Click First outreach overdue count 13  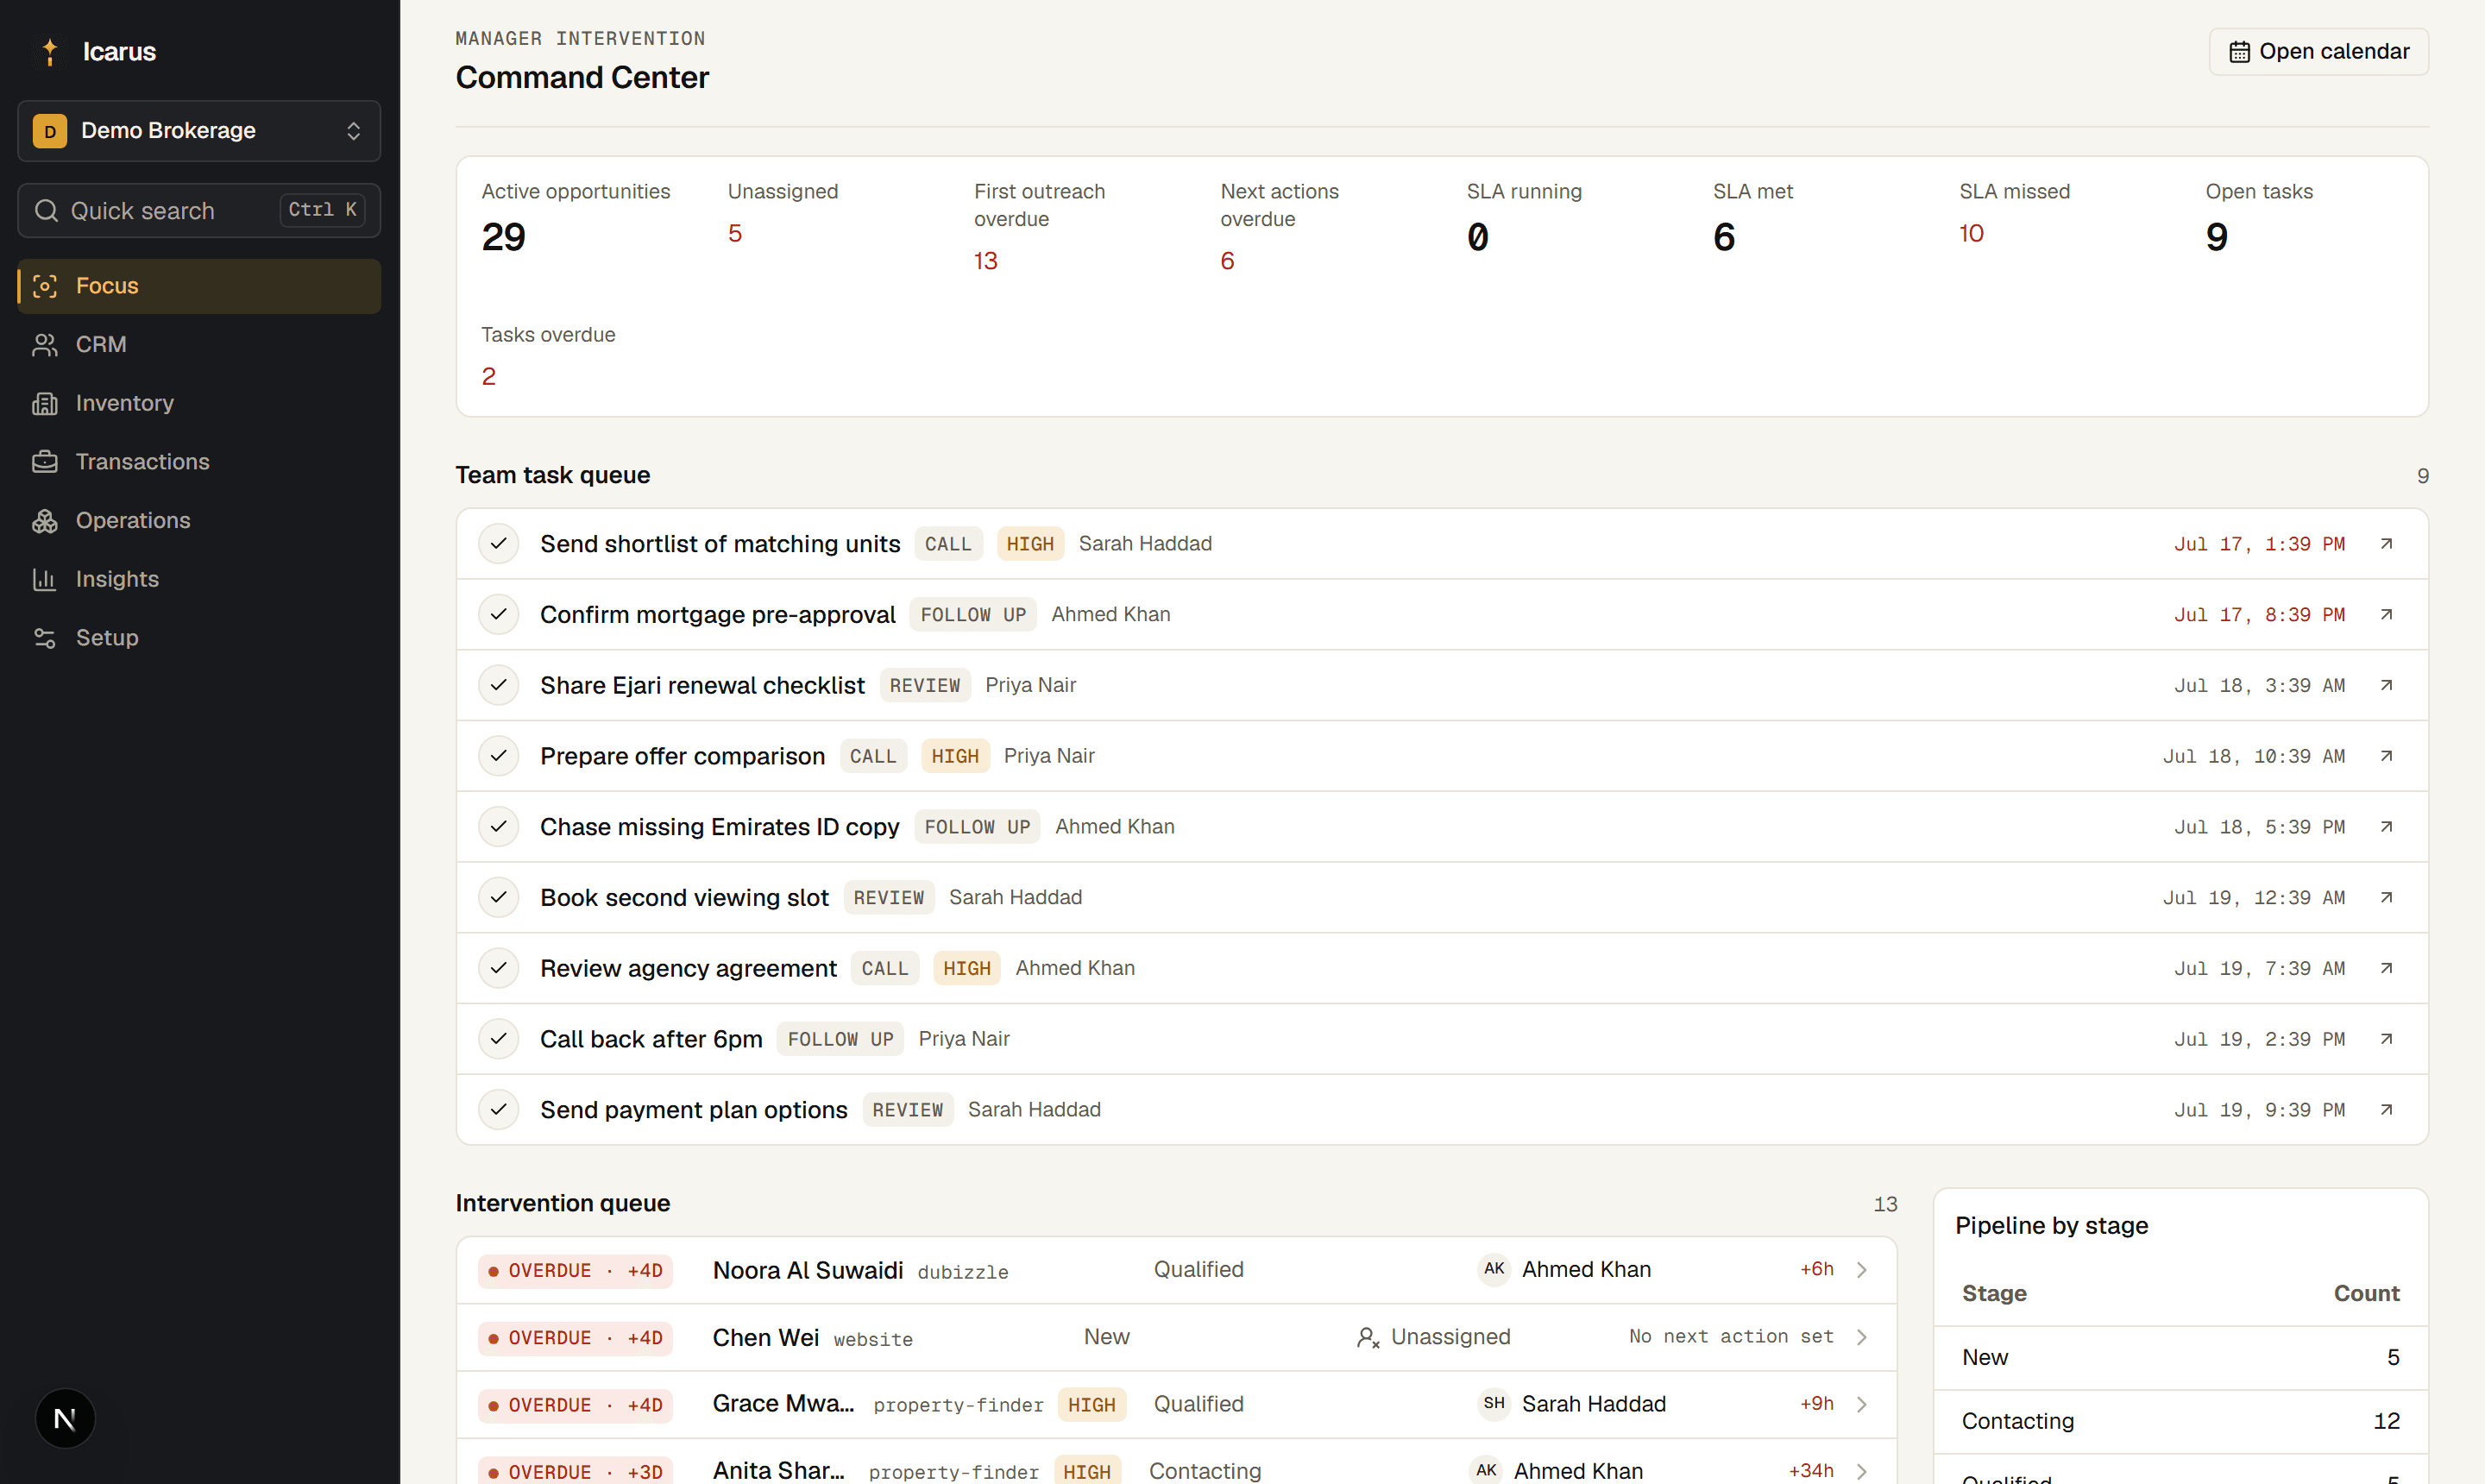click(985, 261)
